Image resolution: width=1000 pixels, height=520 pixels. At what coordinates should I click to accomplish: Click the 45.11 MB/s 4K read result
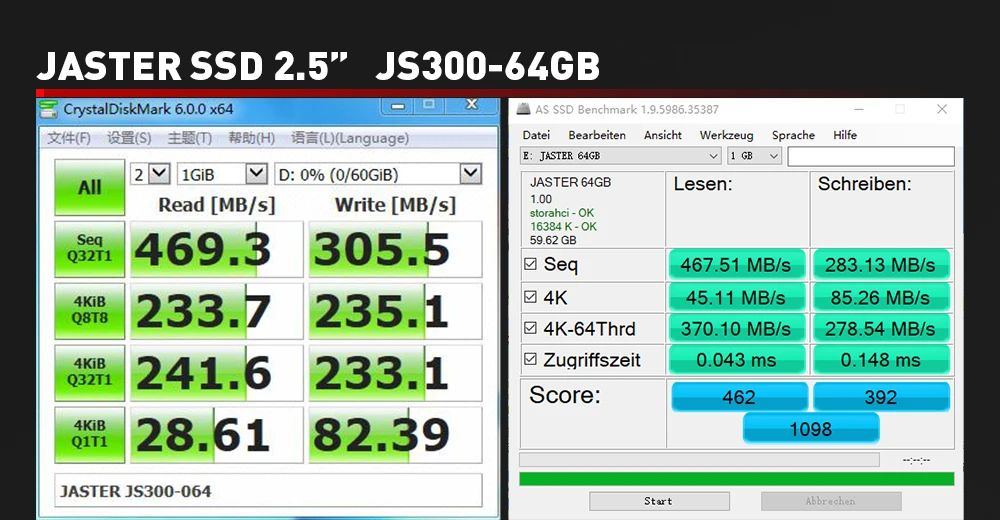[737, 297]
